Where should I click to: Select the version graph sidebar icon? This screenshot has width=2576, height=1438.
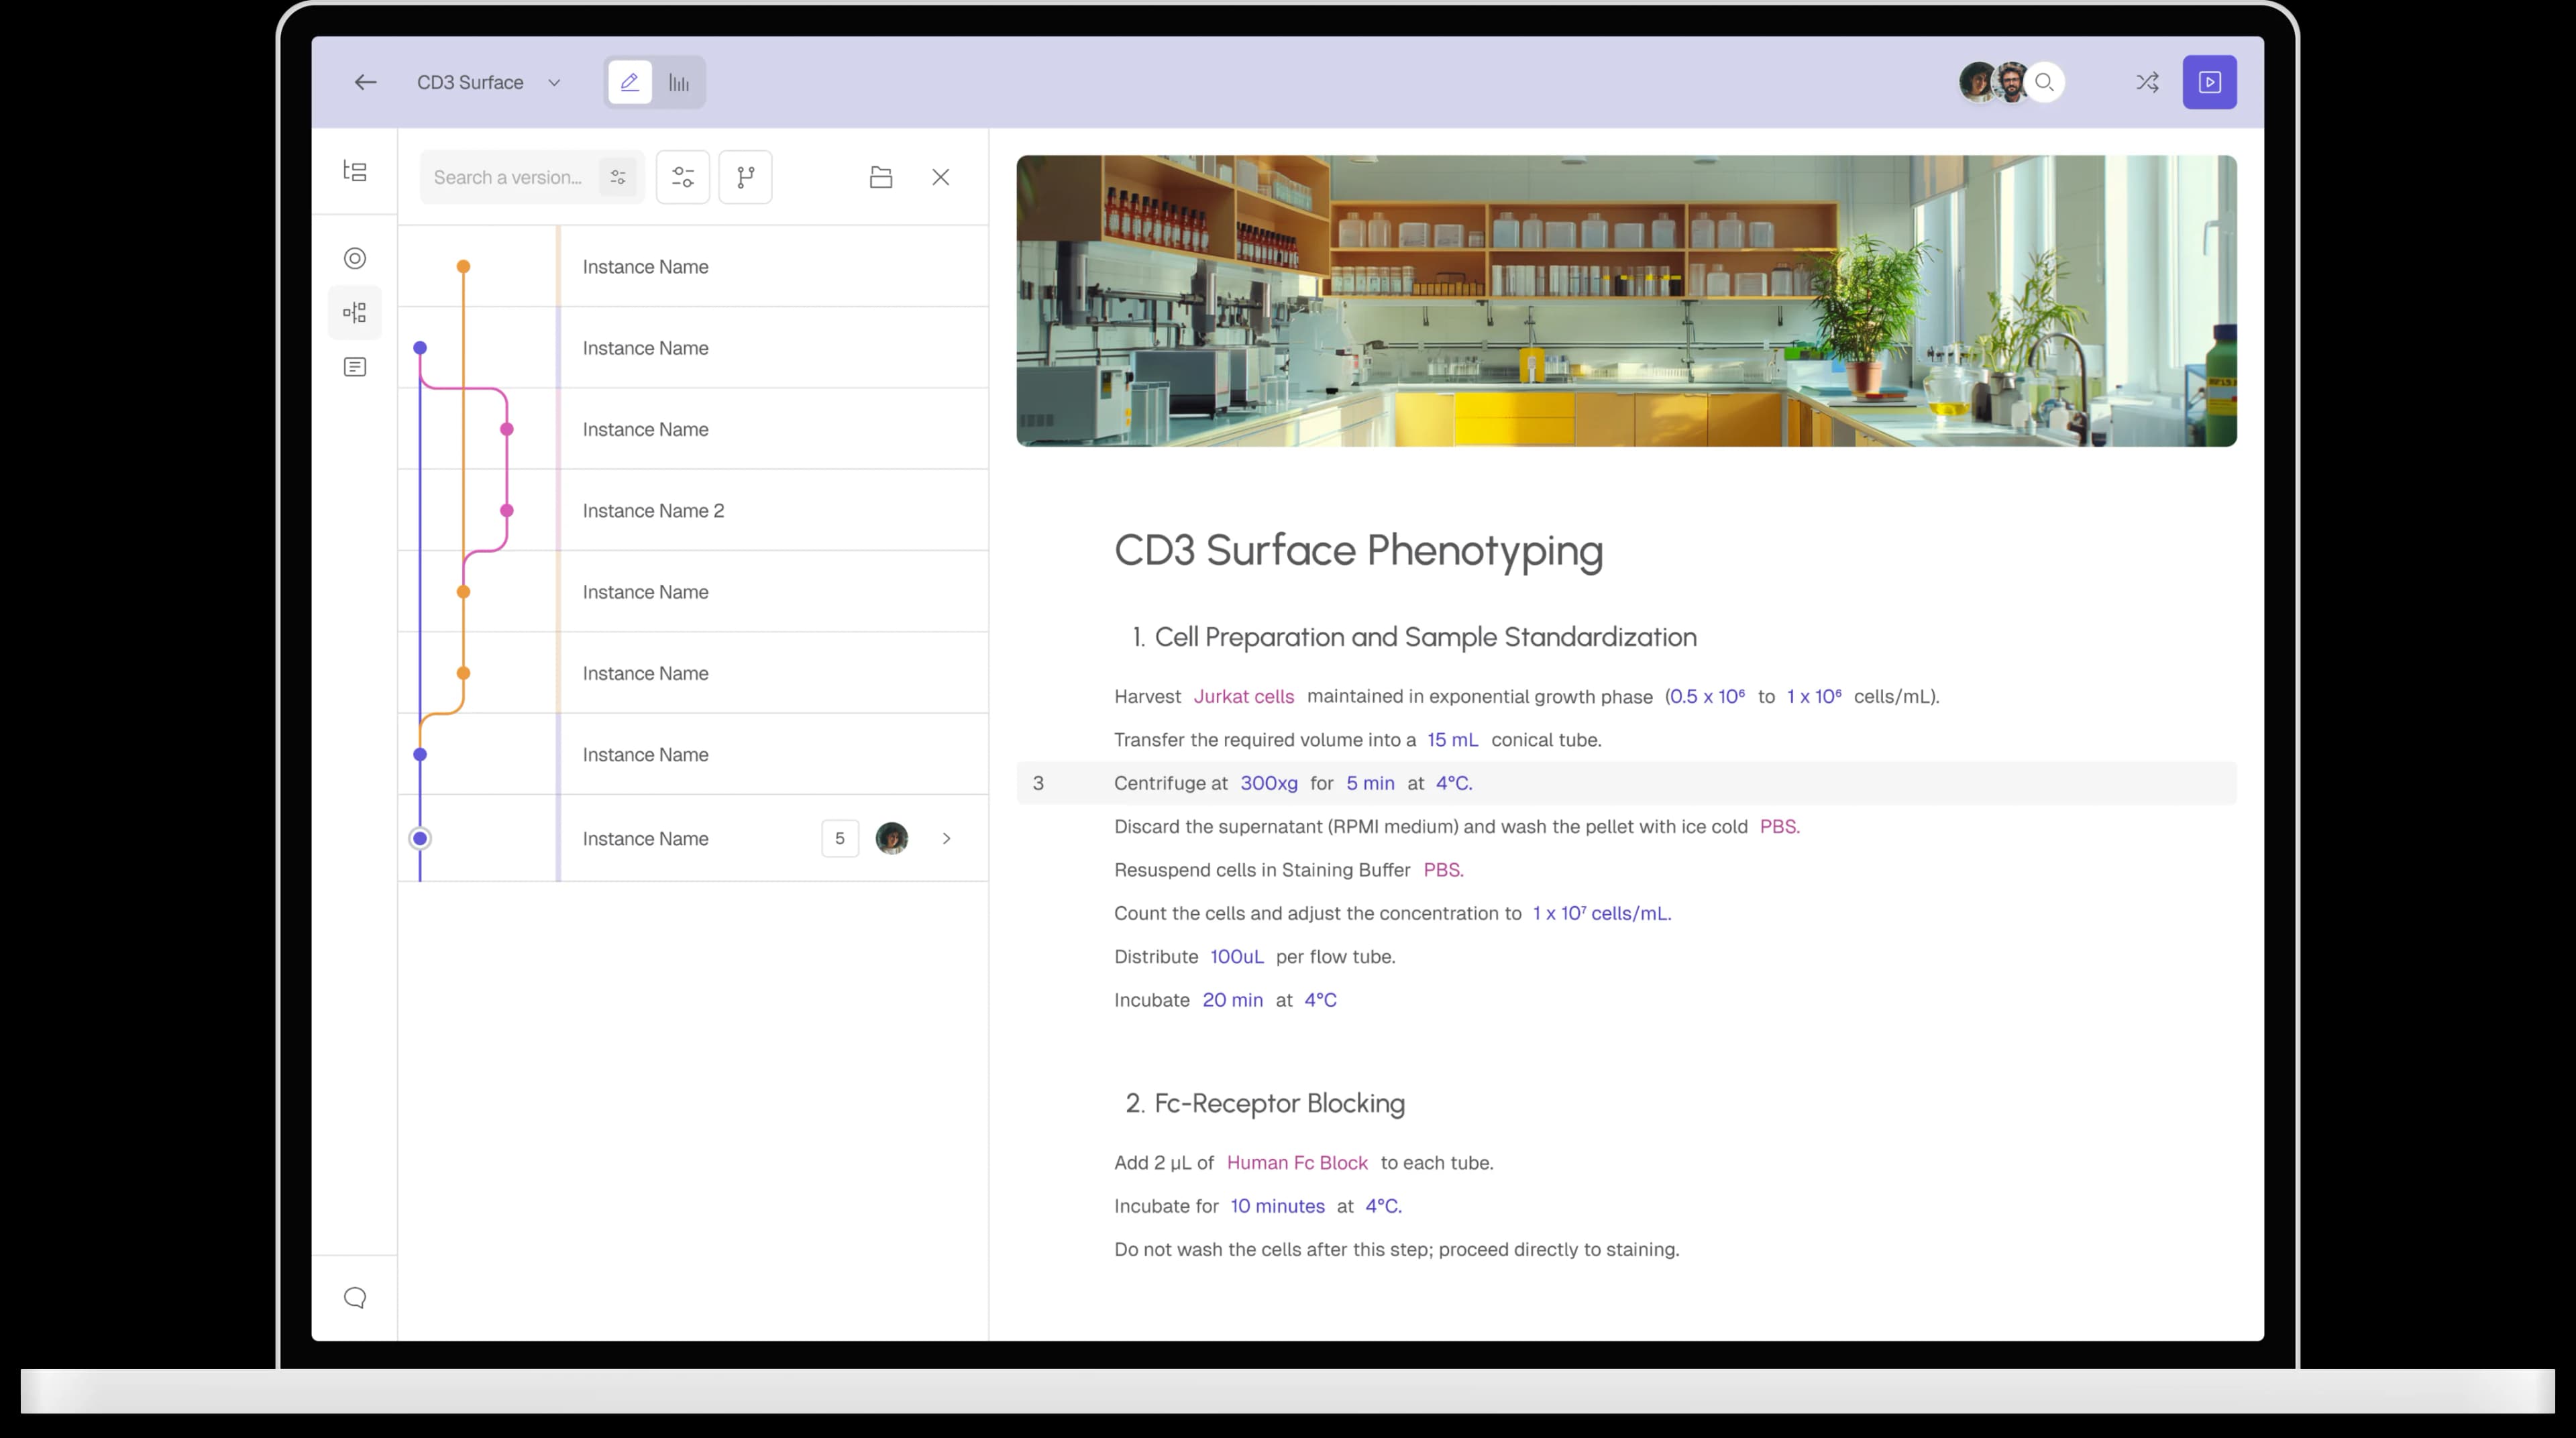coord(355,313)
